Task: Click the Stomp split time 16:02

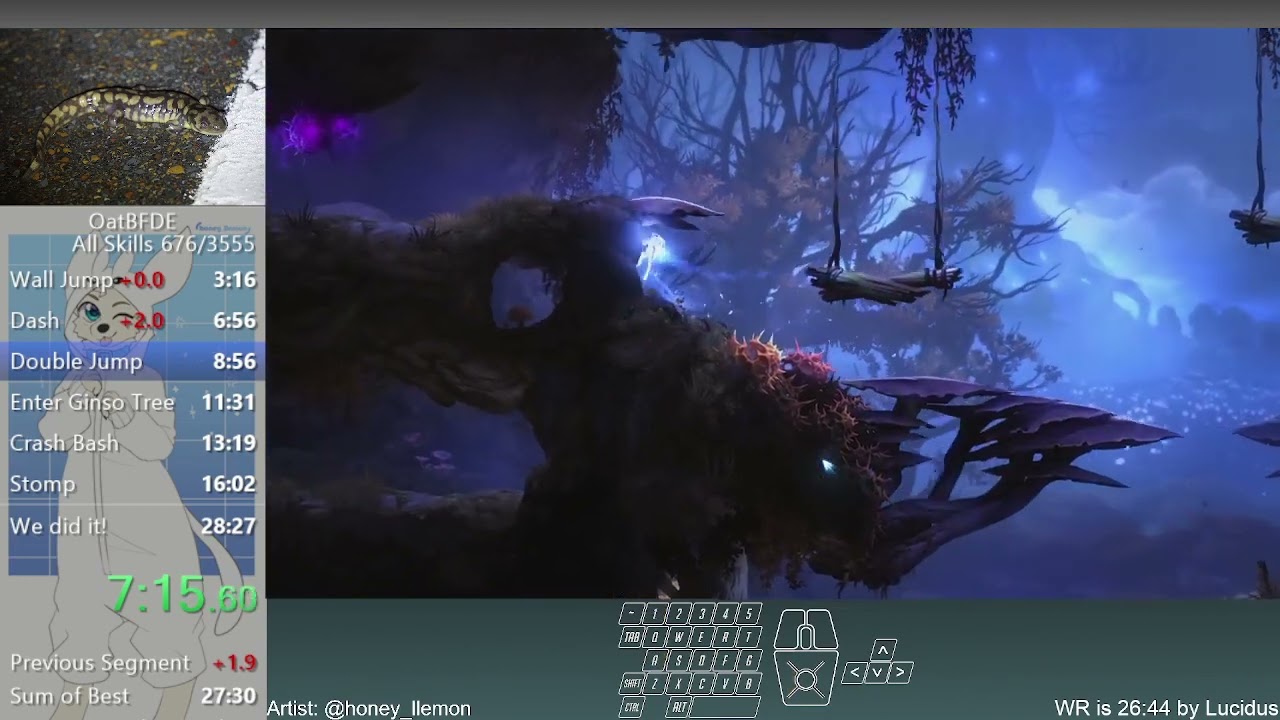Action: [x=228, y=485]
